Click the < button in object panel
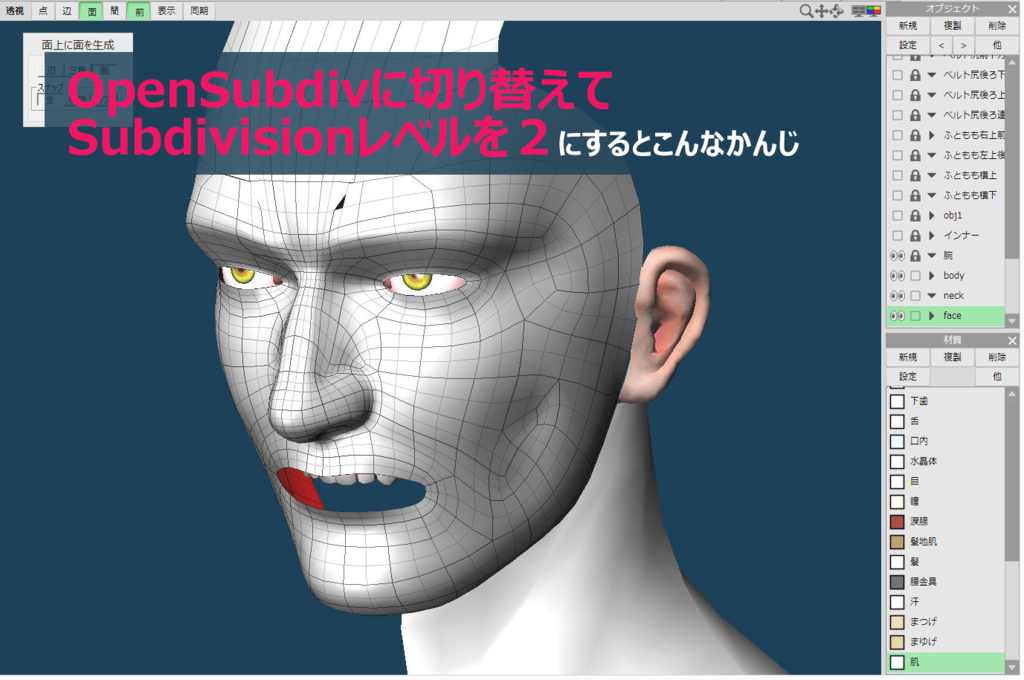The width and height of the screenshot is (1024, 680). 941,45
